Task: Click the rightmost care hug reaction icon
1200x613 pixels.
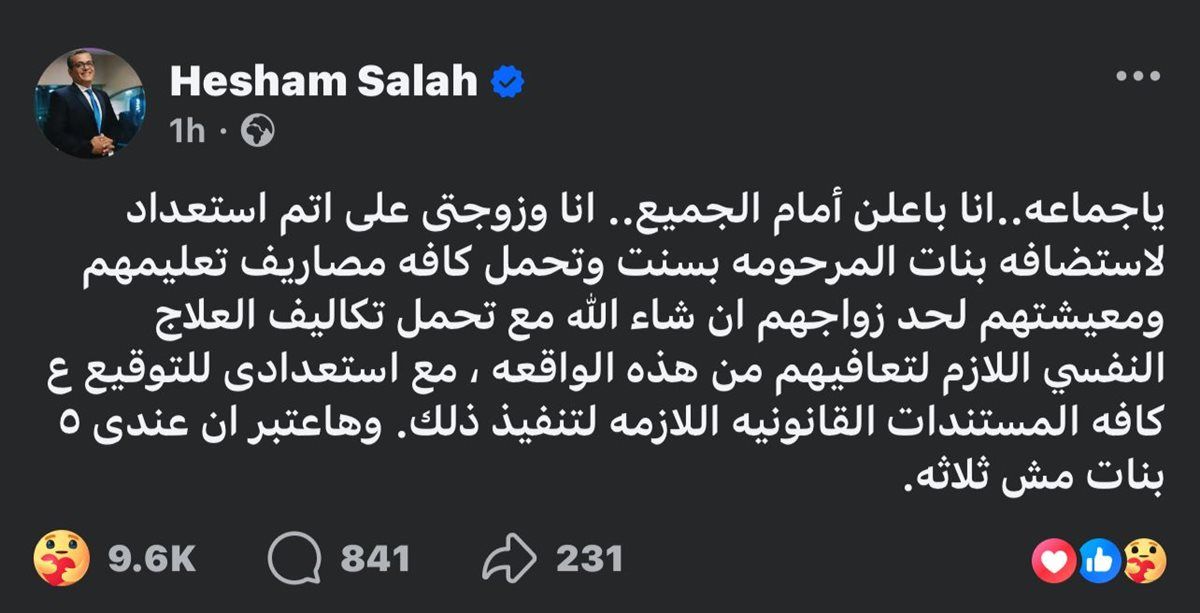Action: tap(1140, 559)
